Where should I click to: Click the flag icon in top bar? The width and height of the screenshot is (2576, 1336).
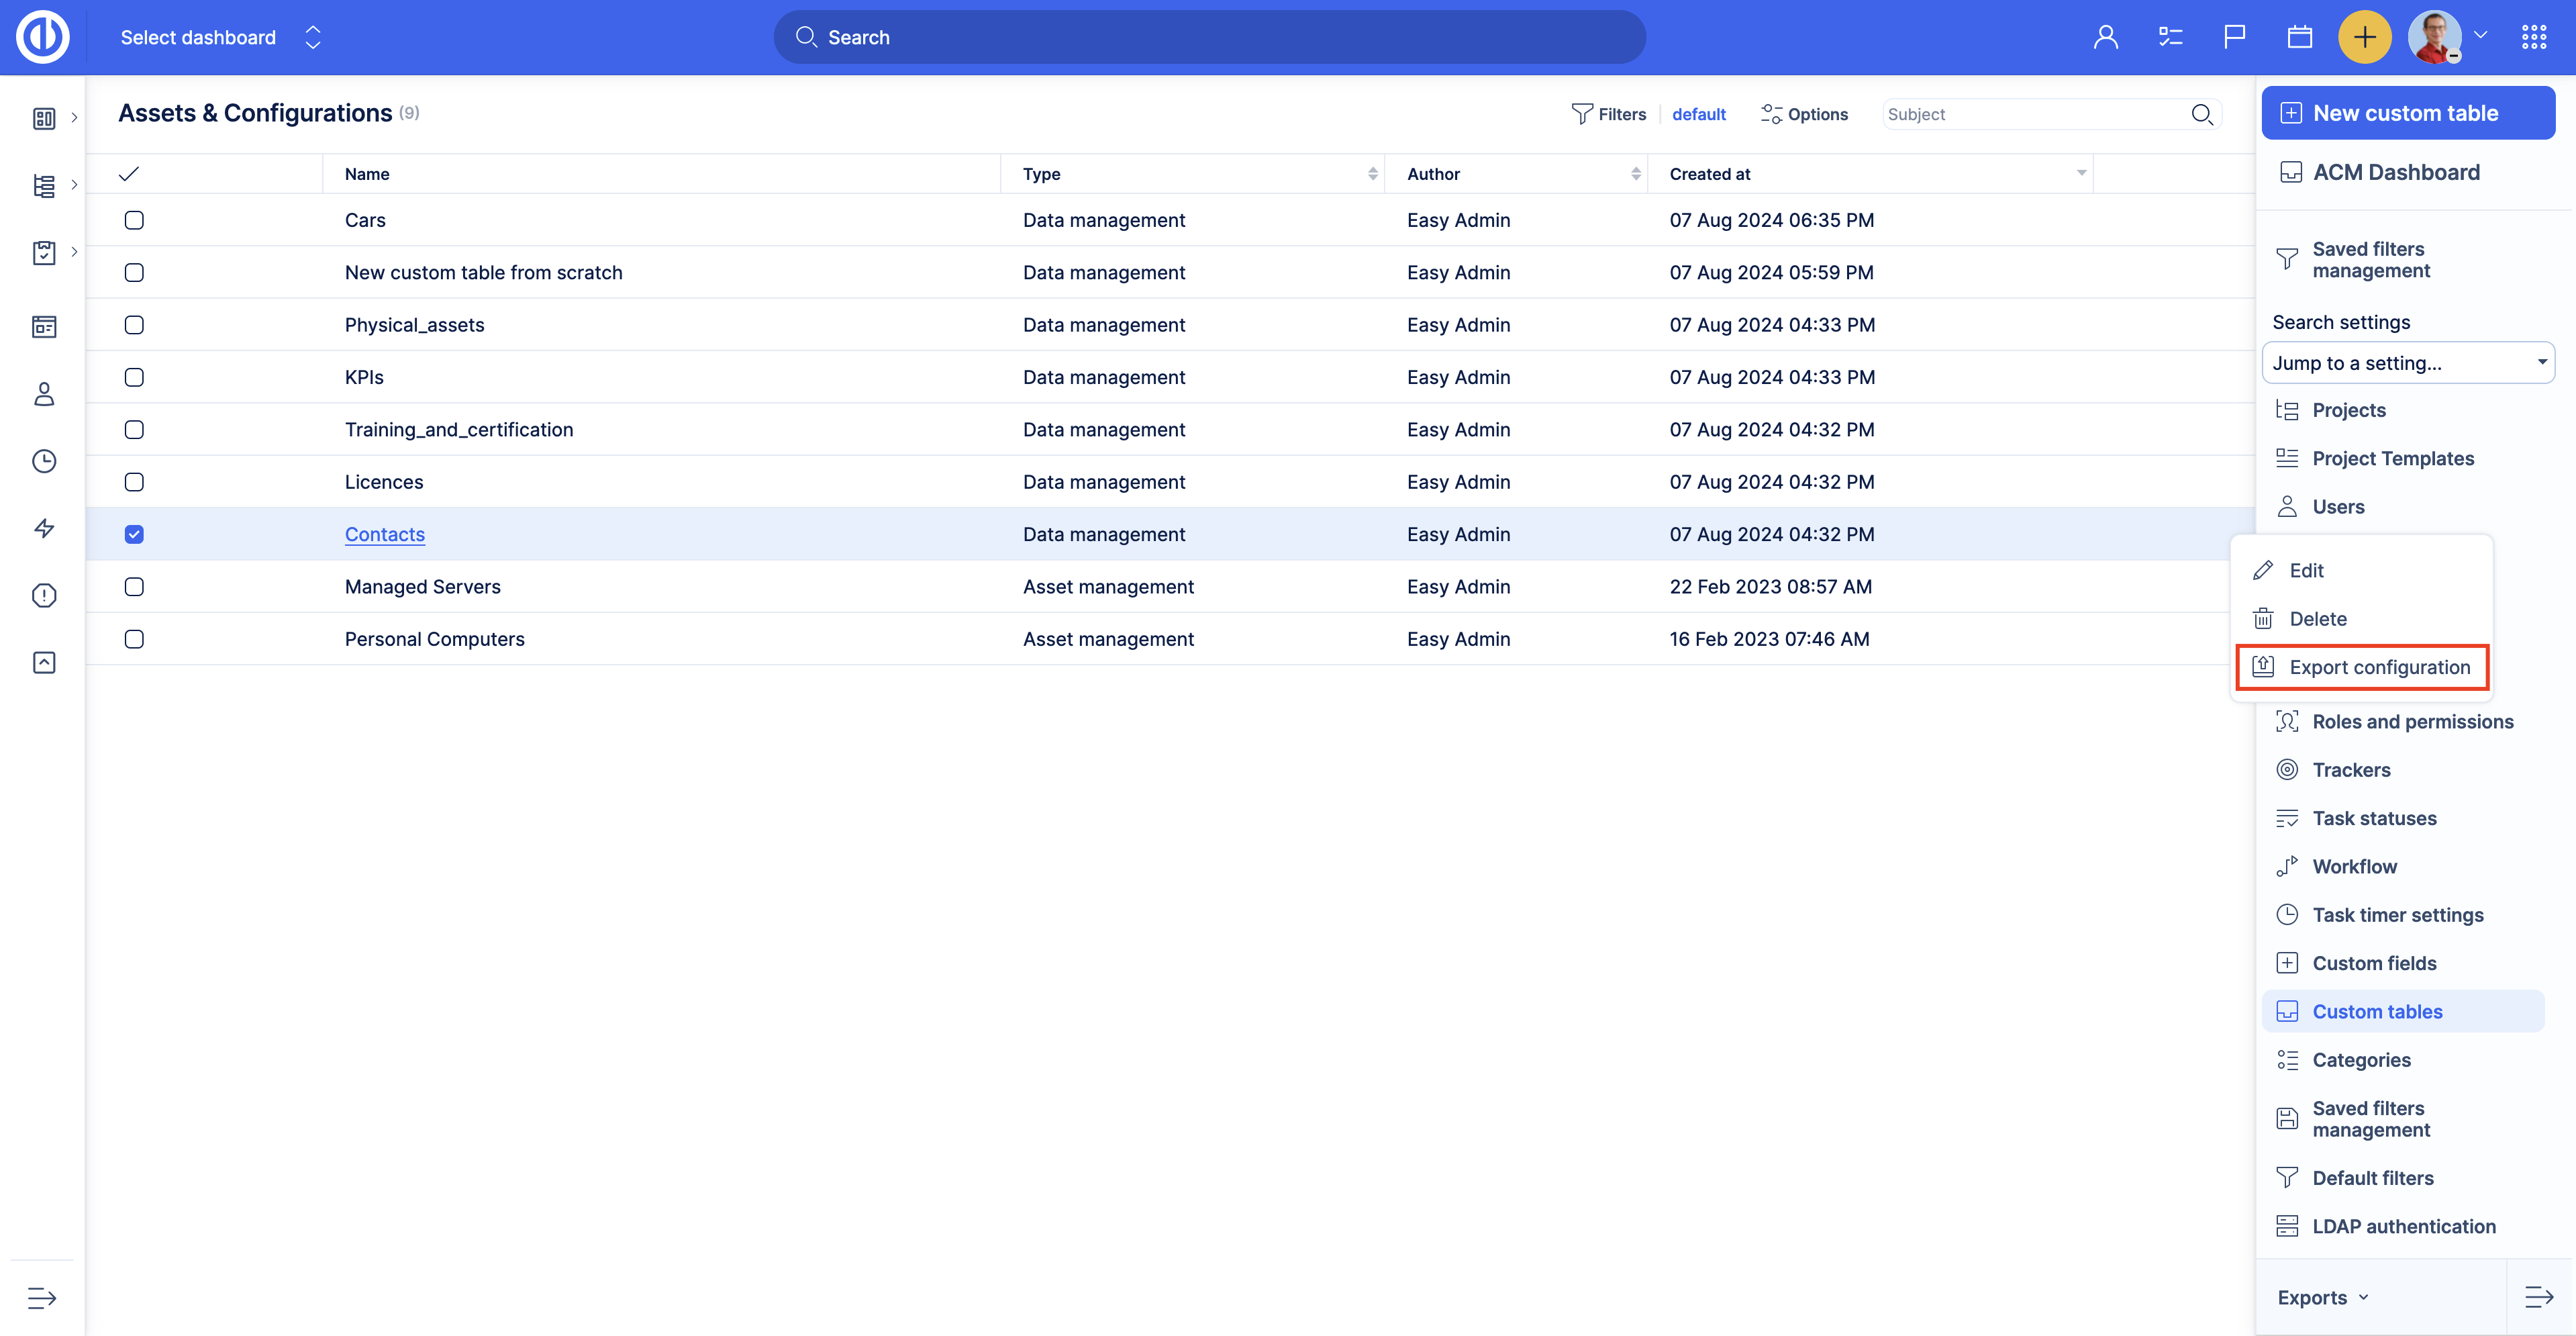[2234, 38]
